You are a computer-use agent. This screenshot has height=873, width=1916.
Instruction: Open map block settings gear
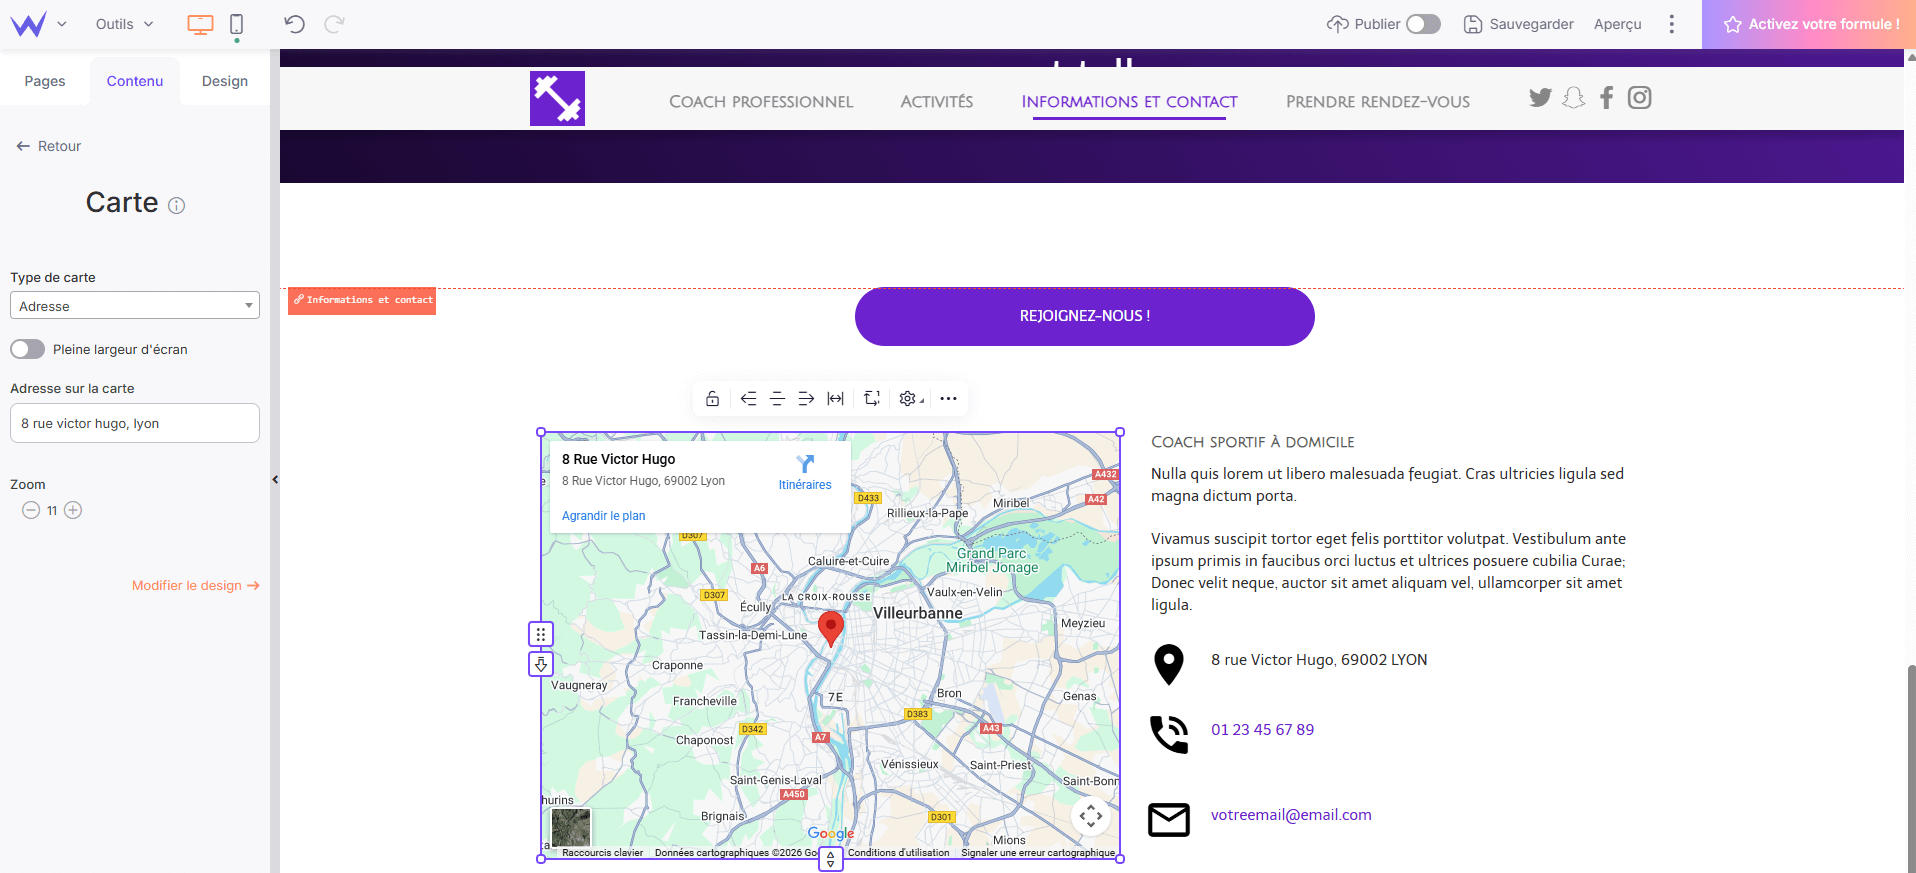click(x=909, y=399)
